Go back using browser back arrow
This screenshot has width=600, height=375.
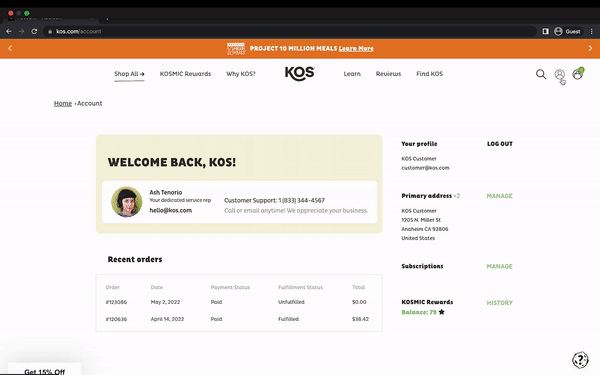[x=9, y=31]
